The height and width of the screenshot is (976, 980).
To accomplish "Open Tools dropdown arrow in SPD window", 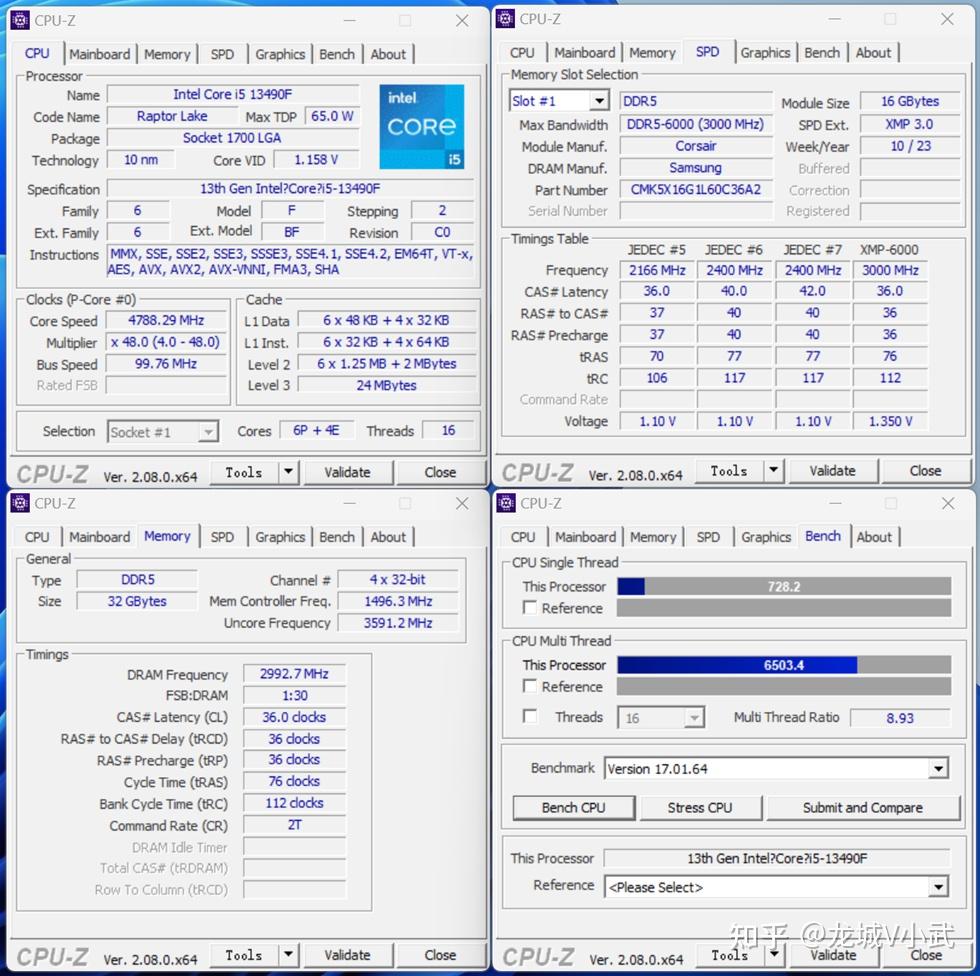I will tap(773, 470).
